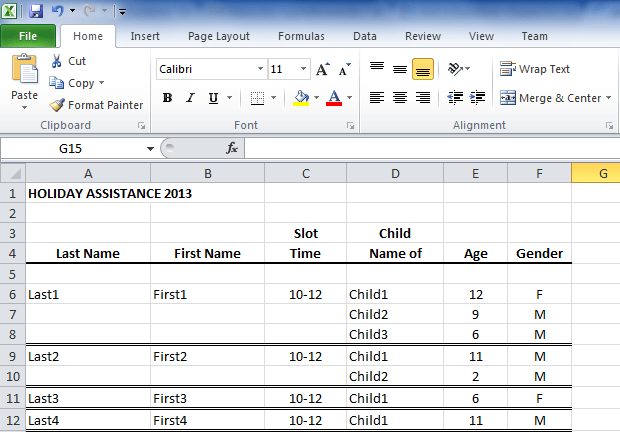
Task: Increase font size with Grow Font icon
Action: 323,70
